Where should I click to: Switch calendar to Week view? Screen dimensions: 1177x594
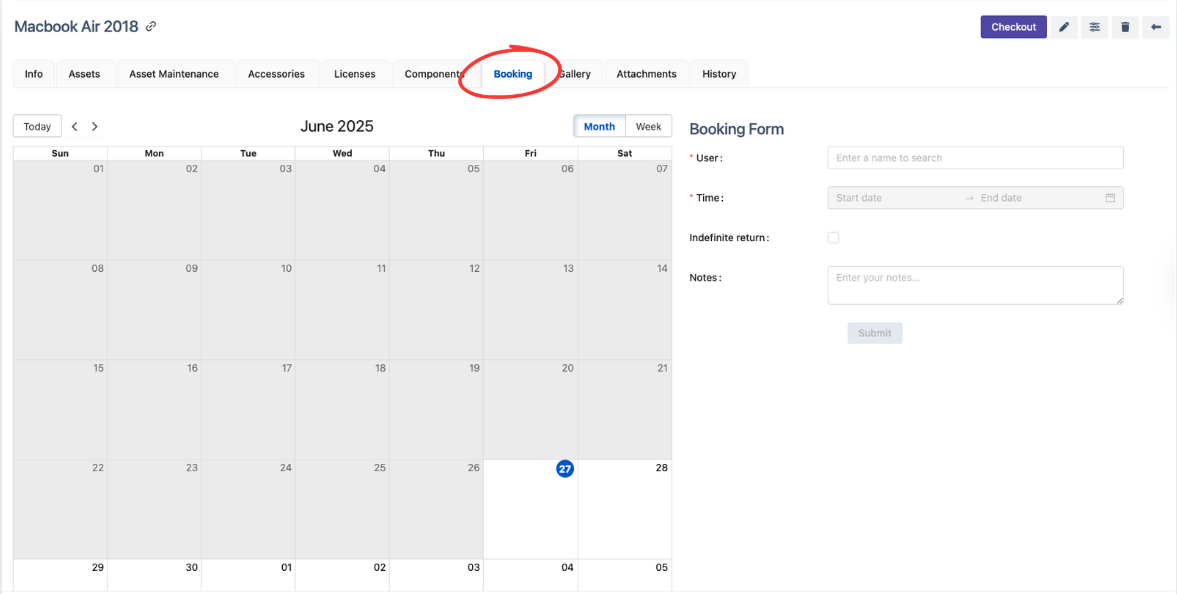coord(649,126)
